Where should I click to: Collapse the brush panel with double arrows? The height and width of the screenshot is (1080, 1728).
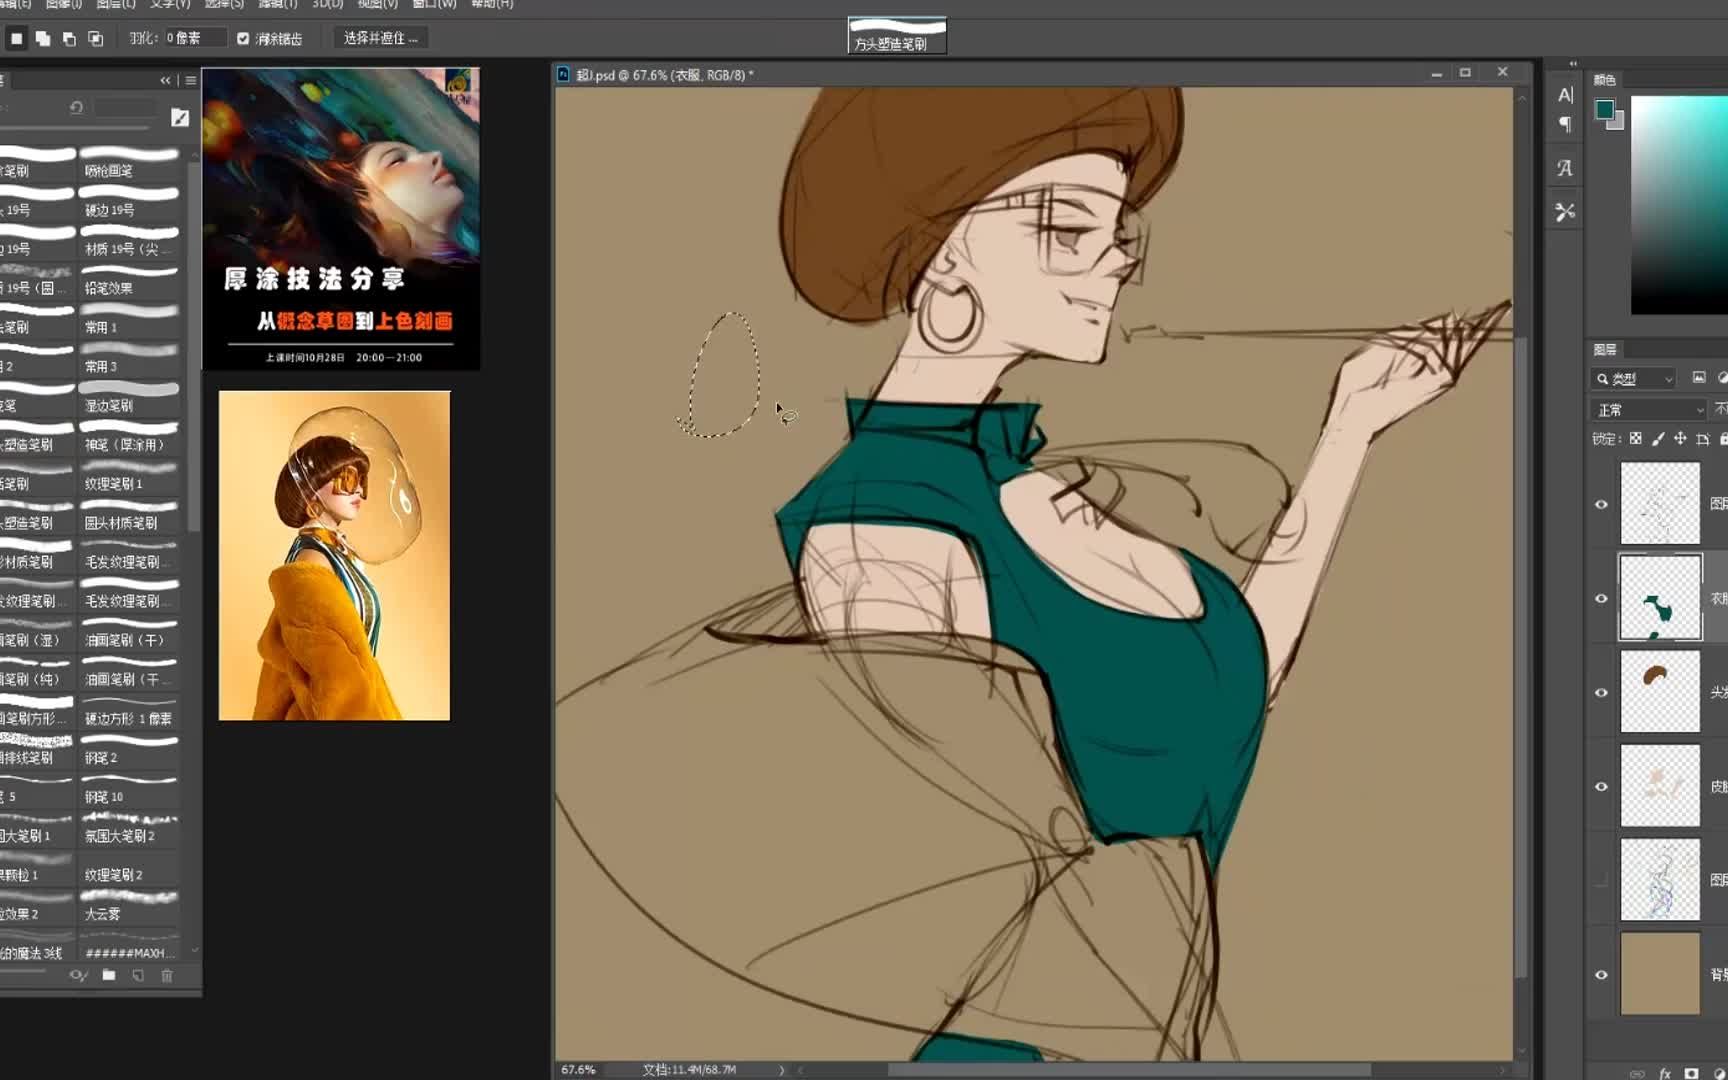[165, 80]
